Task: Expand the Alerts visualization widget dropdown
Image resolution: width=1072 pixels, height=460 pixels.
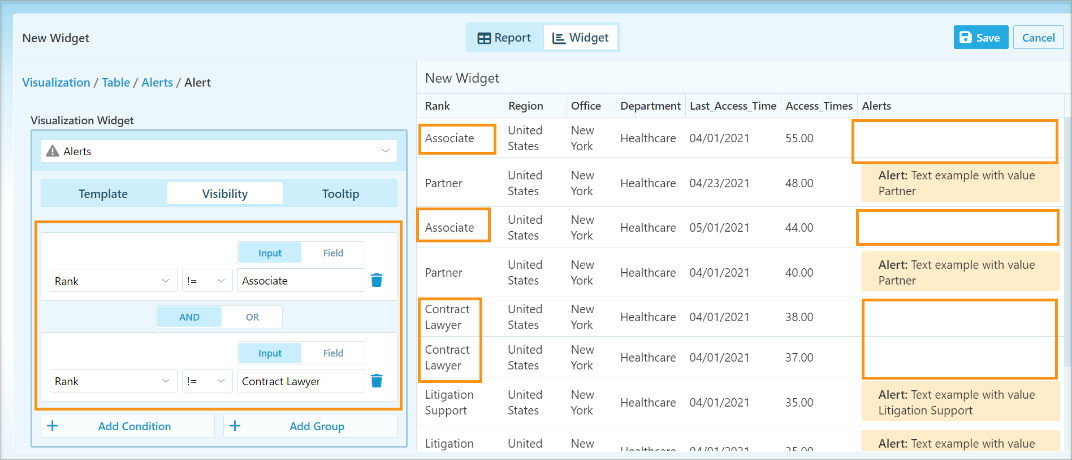Action: pyautogui.click(x=219, y=151)
